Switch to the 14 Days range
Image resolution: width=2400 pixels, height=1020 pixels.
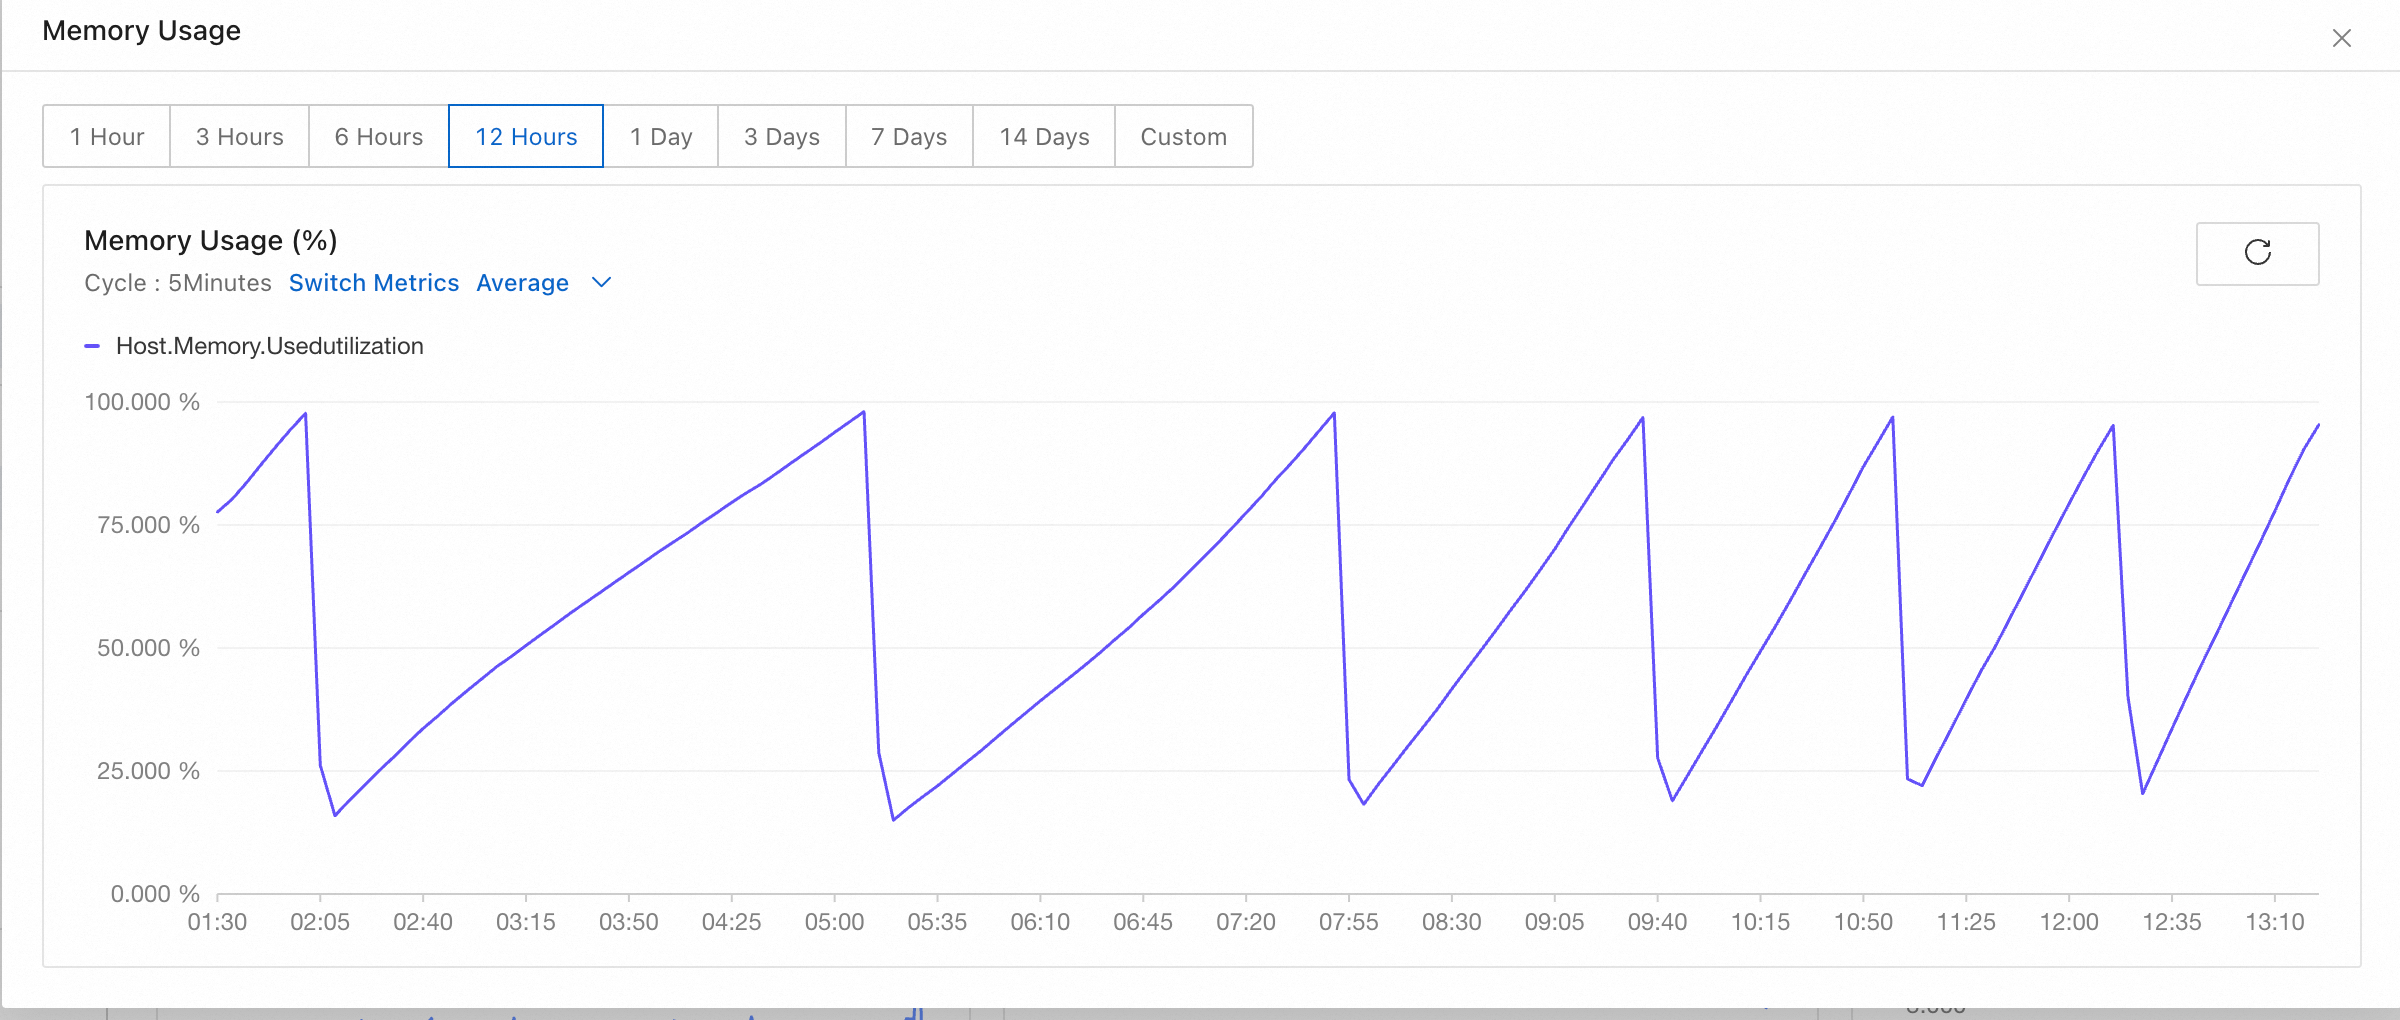[1044, 136]
